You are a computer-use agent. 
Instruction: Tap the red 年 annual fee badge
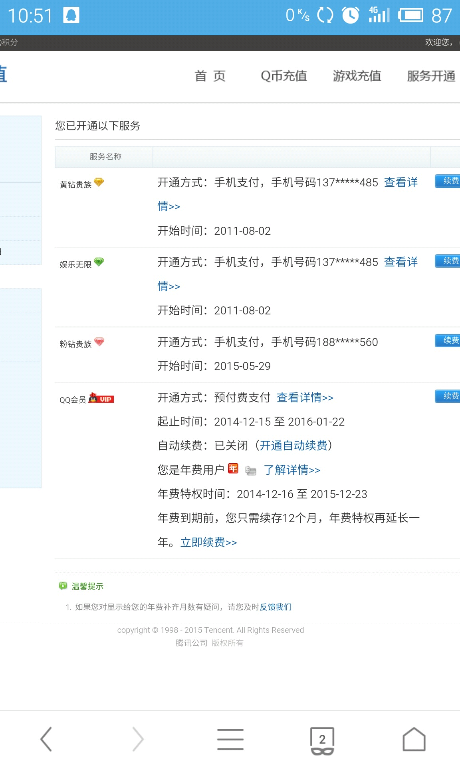click(x=233, y=469)
